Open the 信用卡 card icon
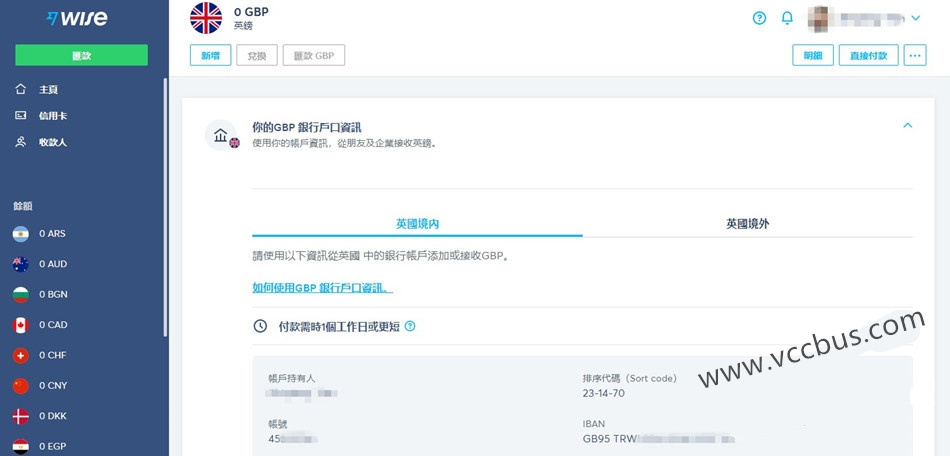Image resolution: width=950 pixels, height=456 pixels. click(x=20, y=116)
